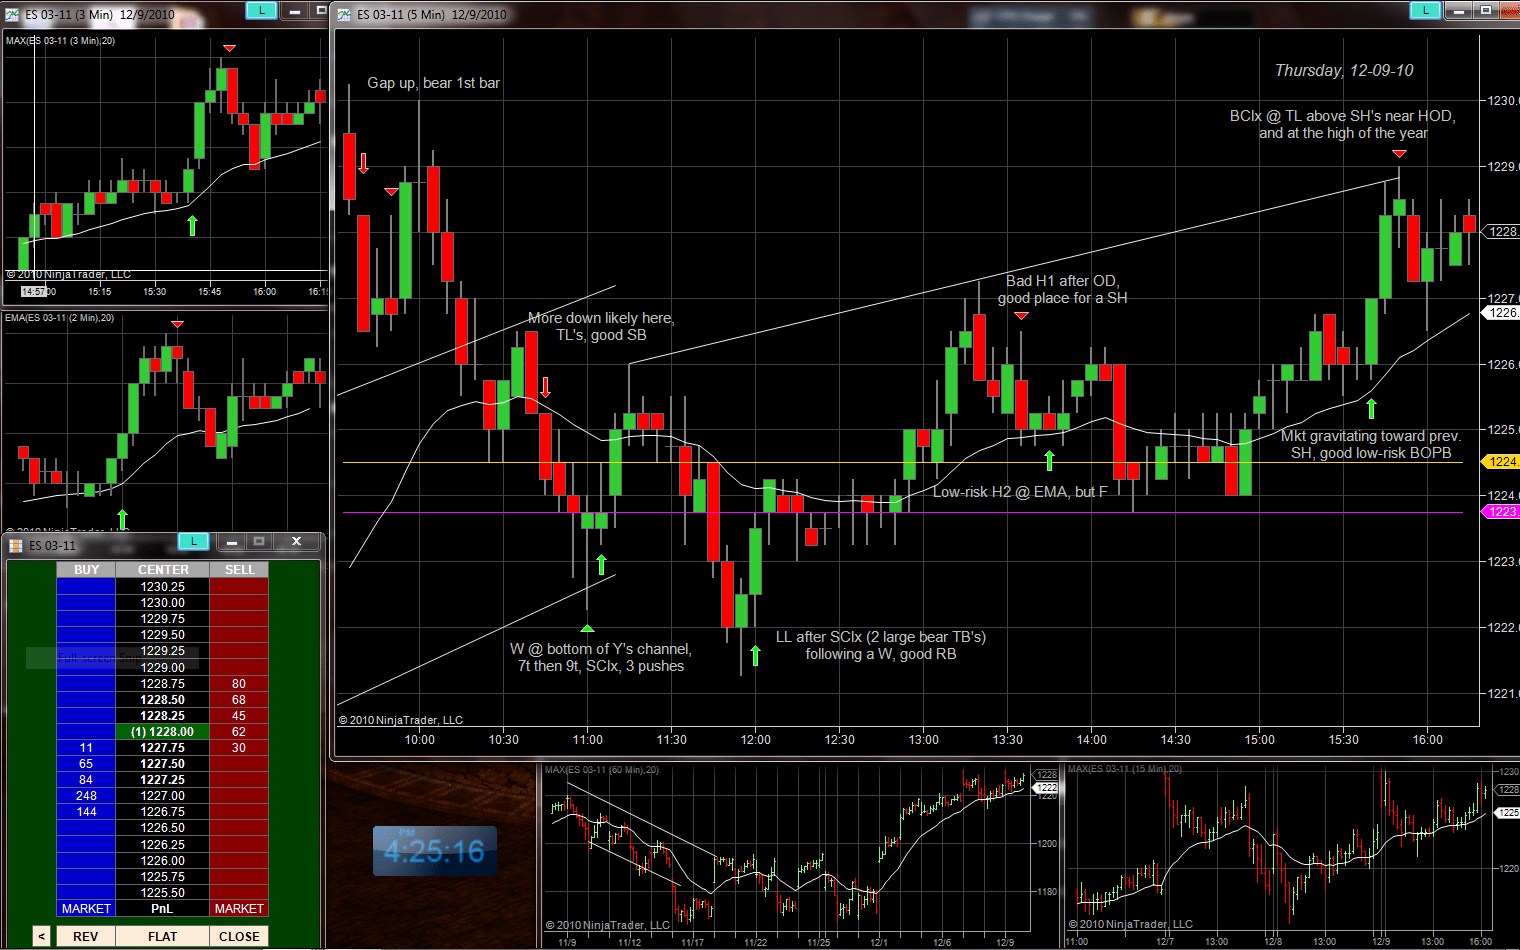Click the chart icon of the 5 Min window
Screen dimensions: 1520x950
pos(345,14)
